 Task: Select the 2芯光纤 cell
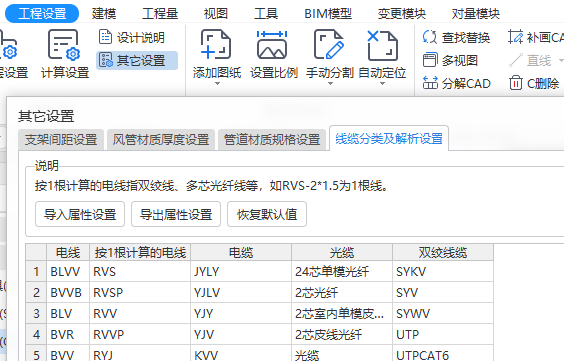pyautogui.click(x=342, y=292)
